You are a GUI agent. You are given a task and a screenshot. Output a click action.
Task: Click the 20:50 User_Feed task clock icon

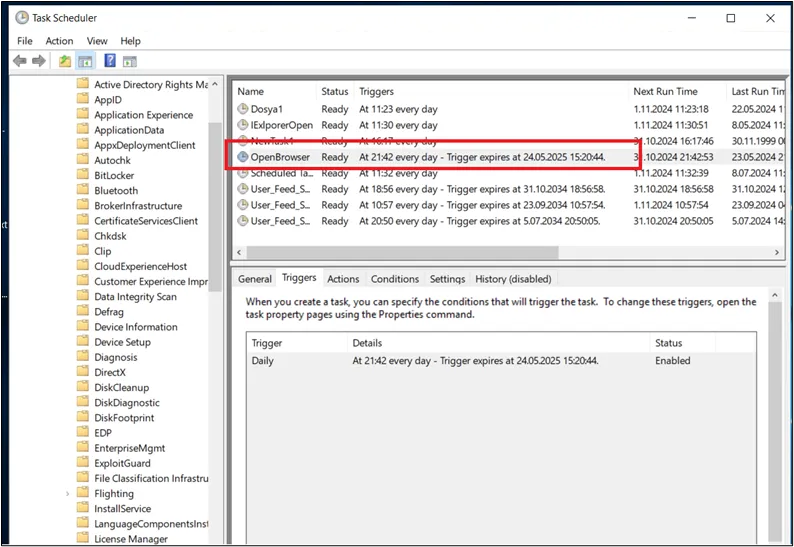(x=243, y=221)
